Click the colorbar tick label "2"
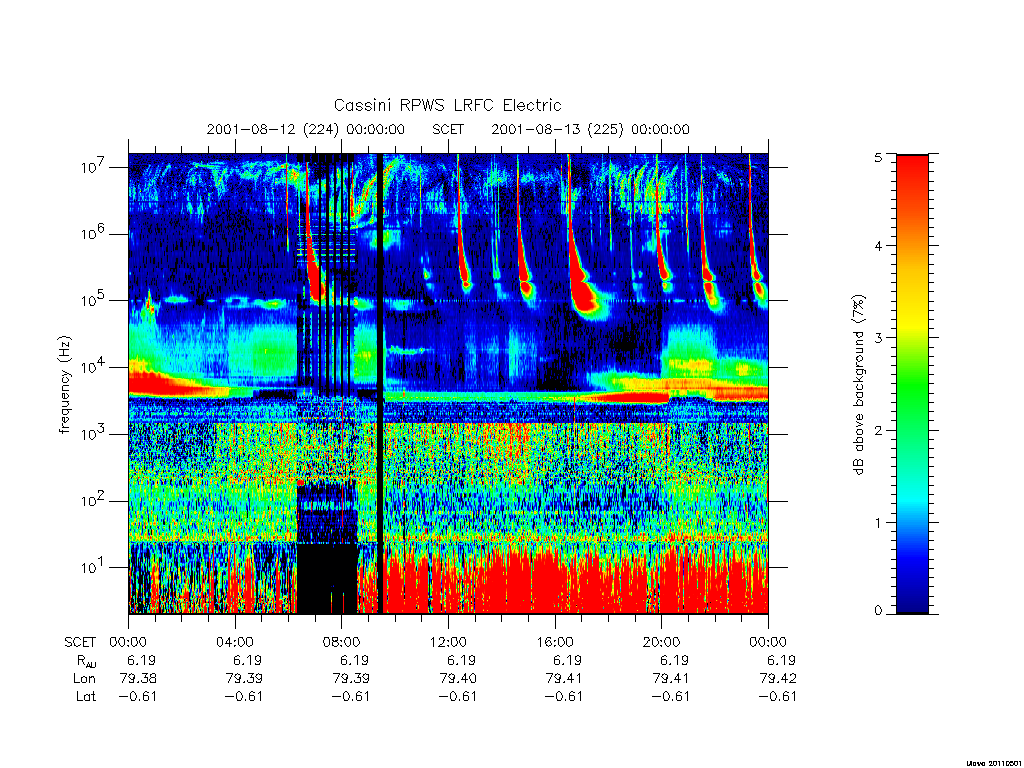1024x768 pixels. (x=878, y=430)
